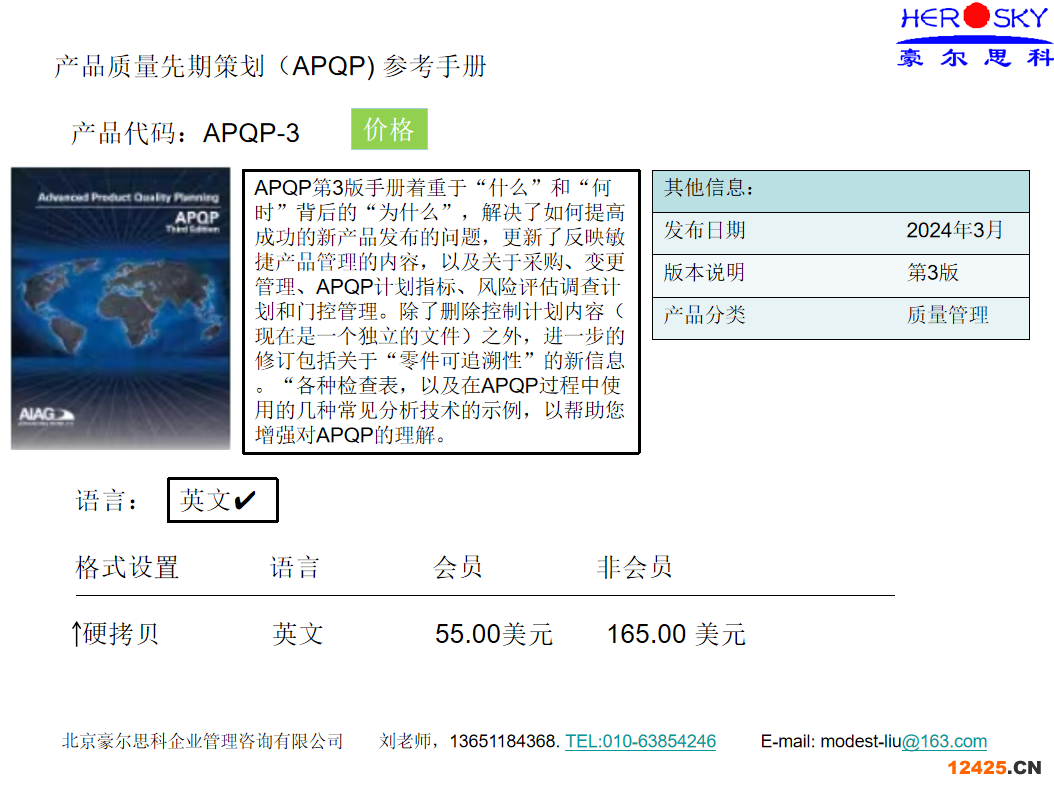The image size is (1054, 790).
Task: Click the 硬拷贝 format cell
Action: [116, 634]
